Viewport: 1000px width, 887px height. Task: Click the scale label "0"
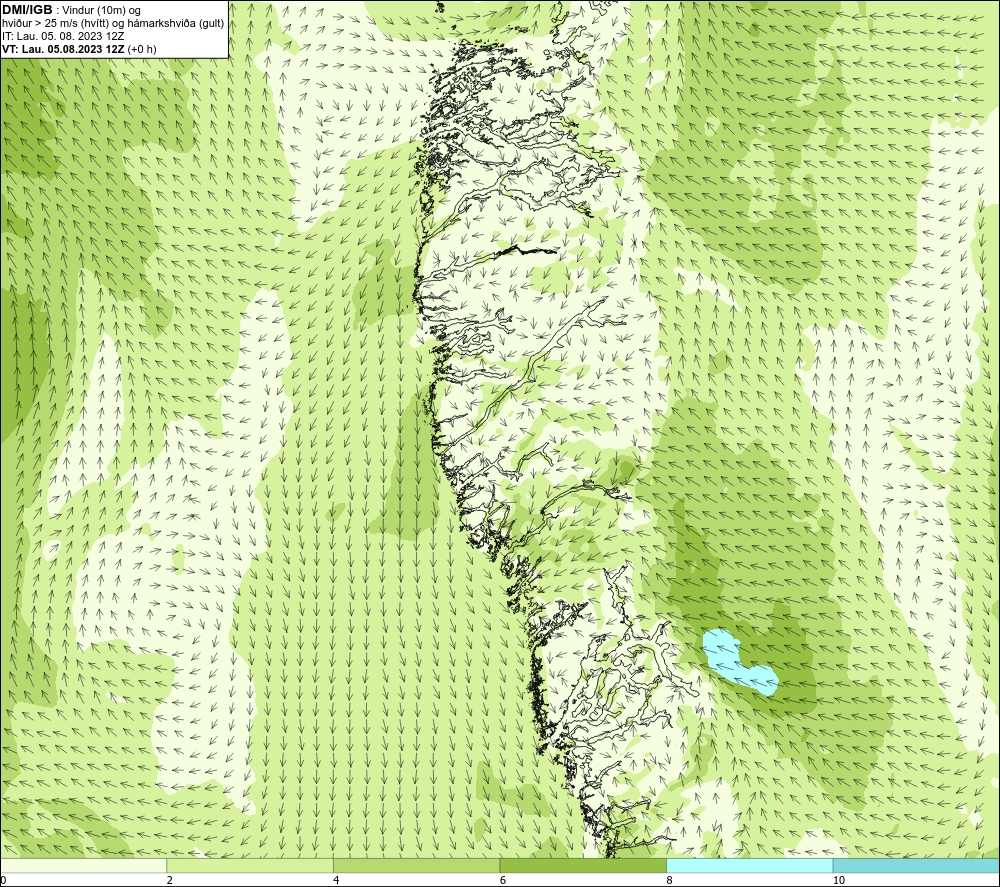[x=3, y=880]
